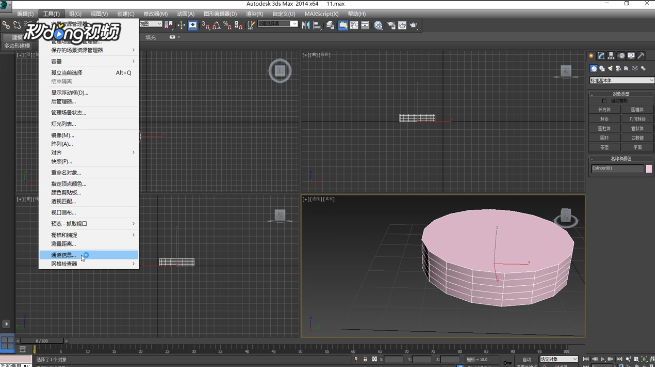Open the Layer Manager toolbar icon
Screen dimensions: 655x367
coord(330,25)
